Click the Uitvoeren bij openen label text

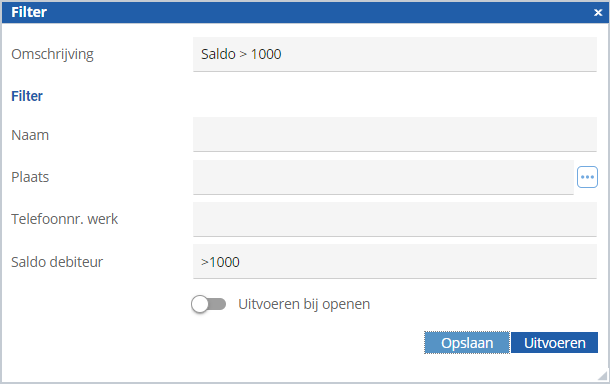304,304
